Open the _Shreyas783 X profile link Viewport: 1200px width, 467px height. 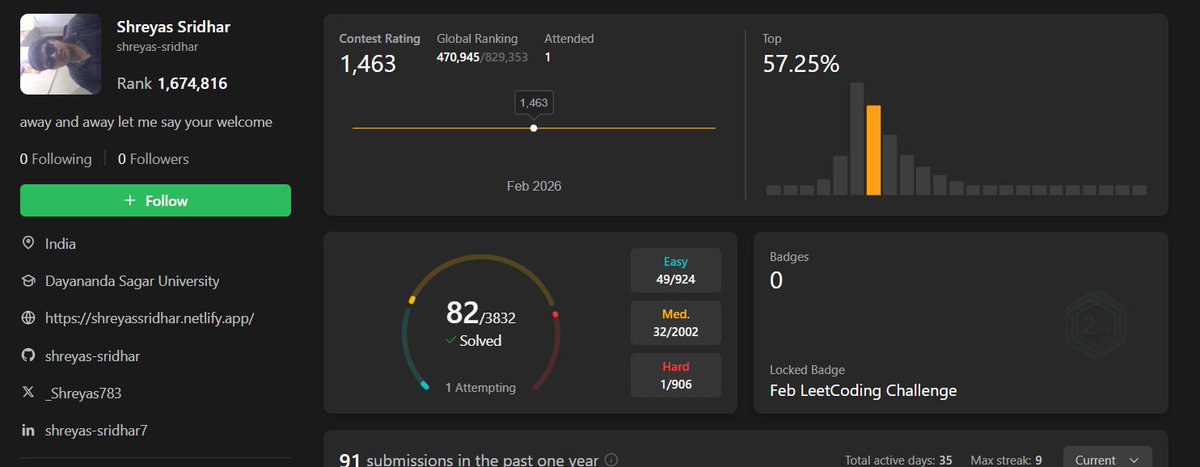pos(83,393)
